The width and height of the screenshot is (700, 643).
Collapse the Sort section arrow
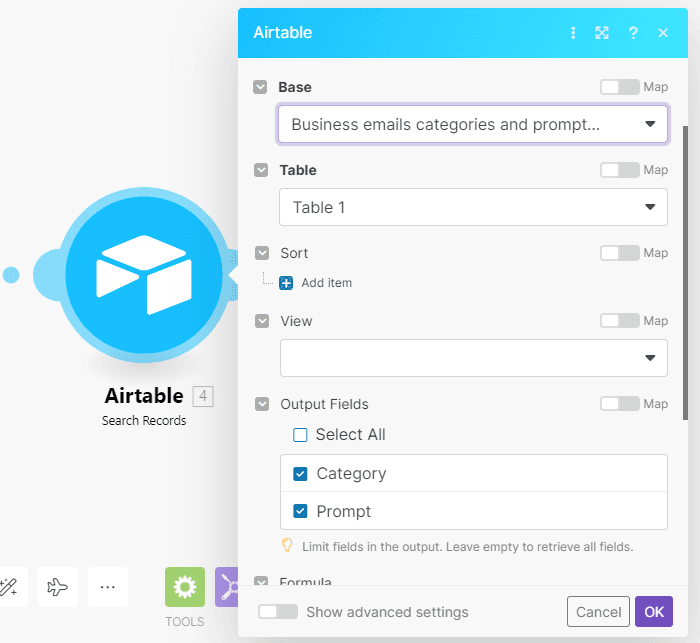coord(262,254)
